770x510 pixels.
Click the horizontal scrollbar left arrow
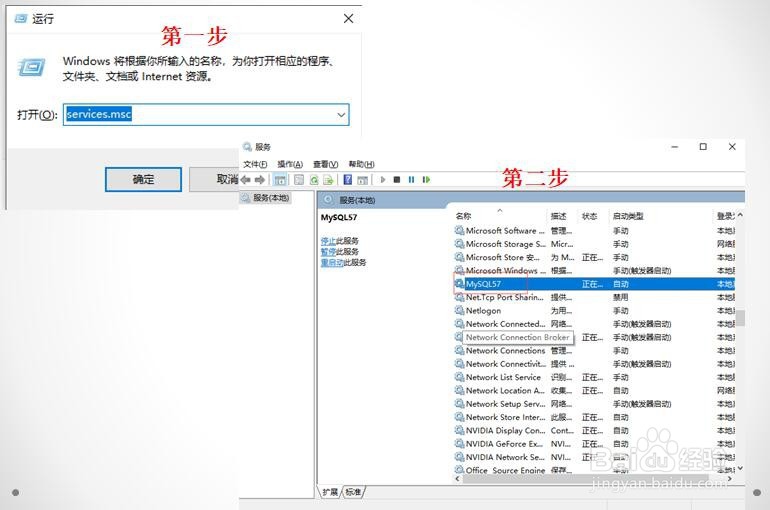(x=458, y=479)
